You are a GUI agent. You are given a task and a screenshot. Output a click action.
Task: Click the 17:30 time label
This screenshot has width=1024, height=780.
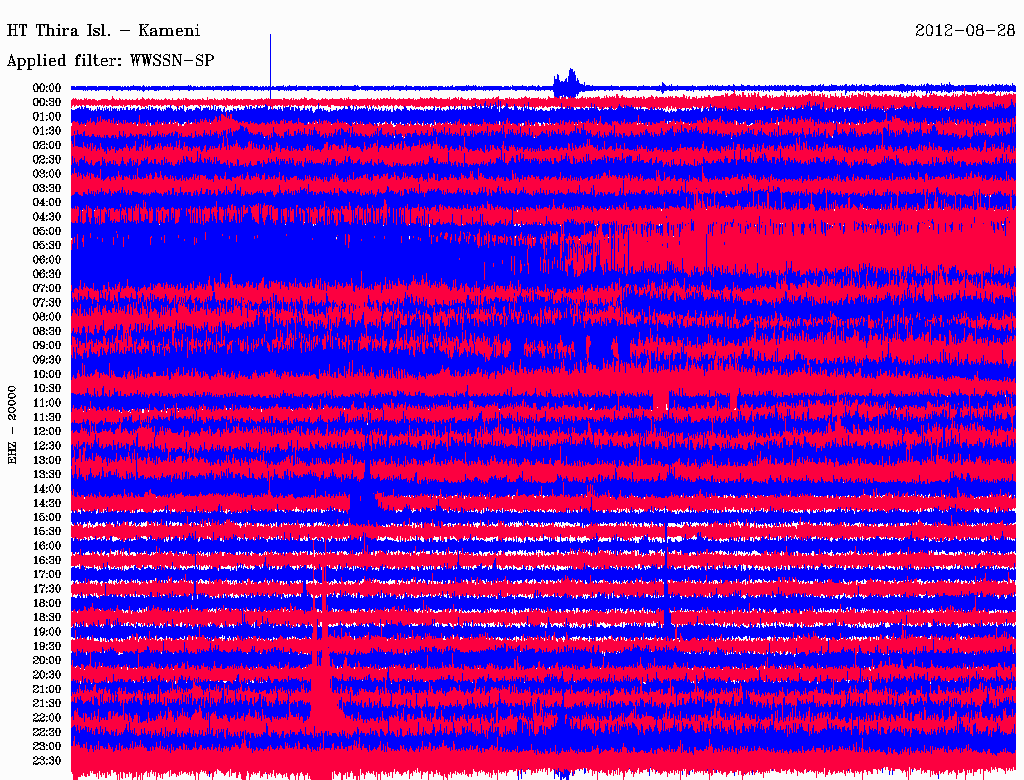tap(47, 589)
